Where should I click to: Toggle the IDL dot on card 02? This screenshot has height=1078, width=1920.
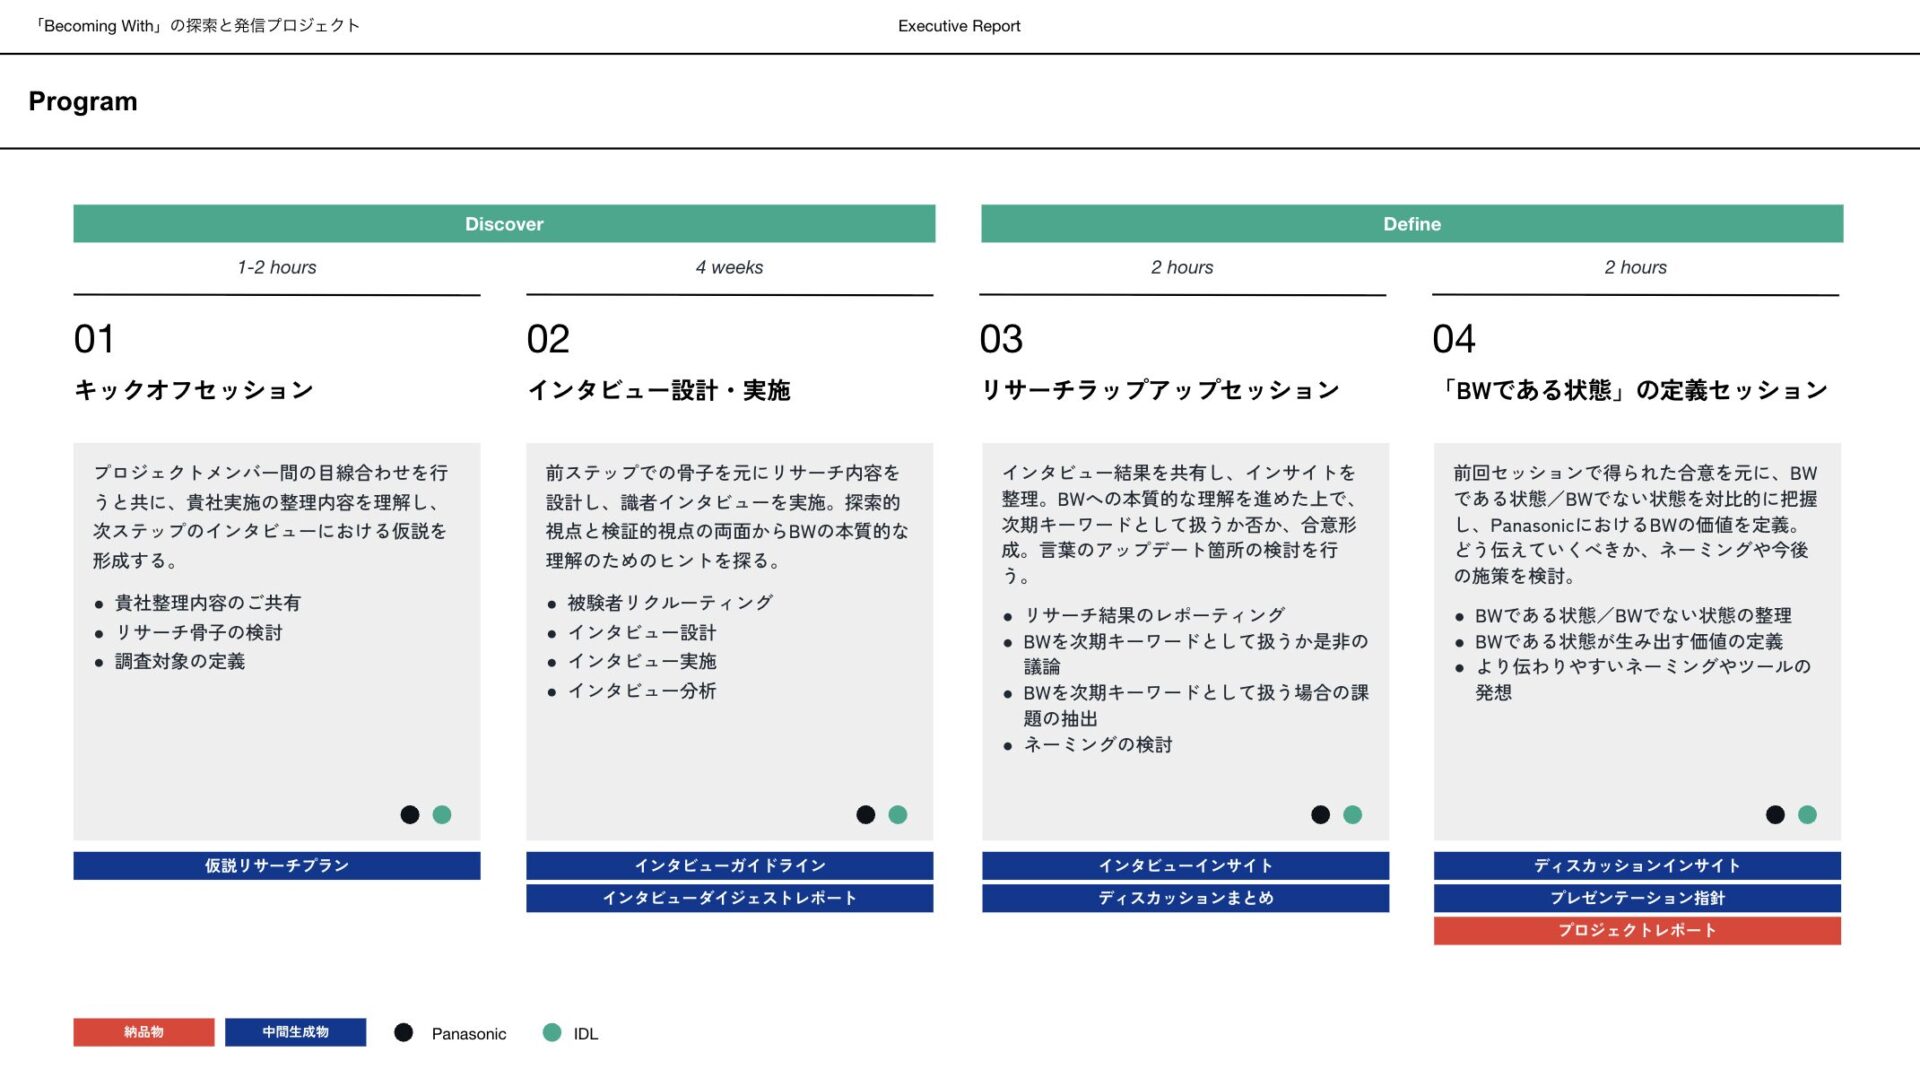point(896,815)
